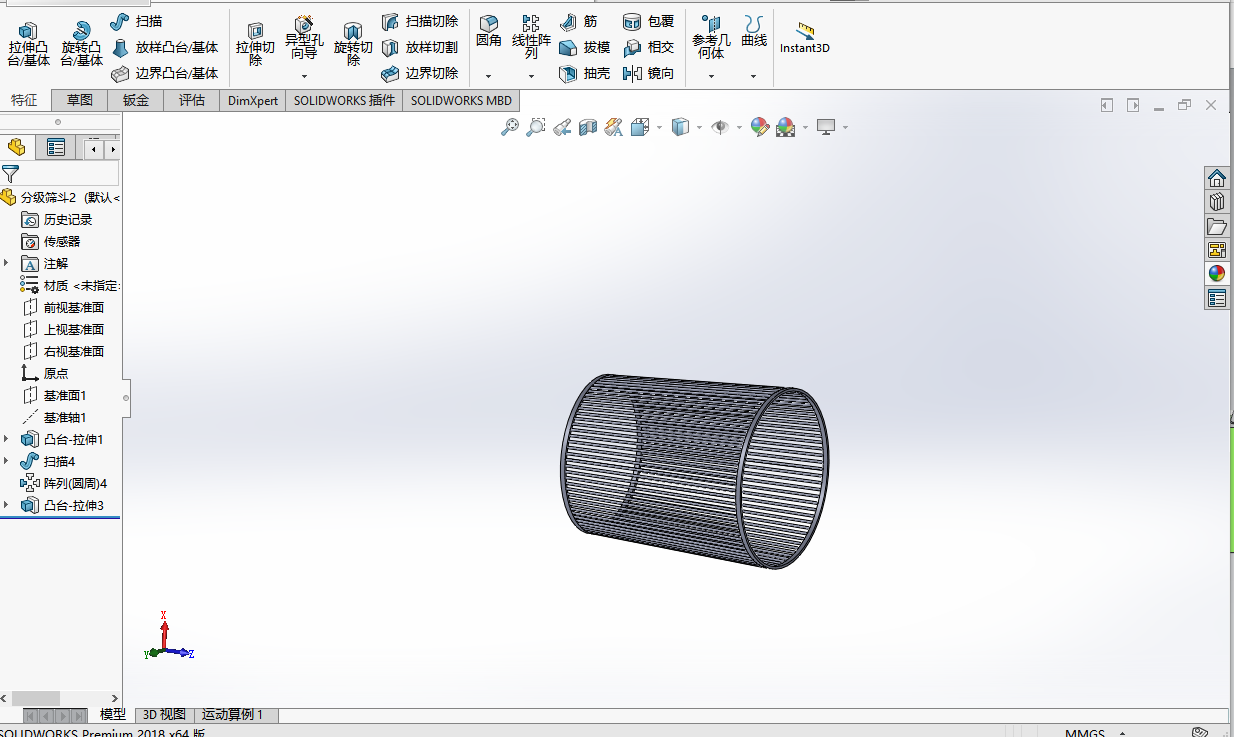Choose the 边界切除 boundary cut tool
1234x737 pixels.
click(420, 73)
